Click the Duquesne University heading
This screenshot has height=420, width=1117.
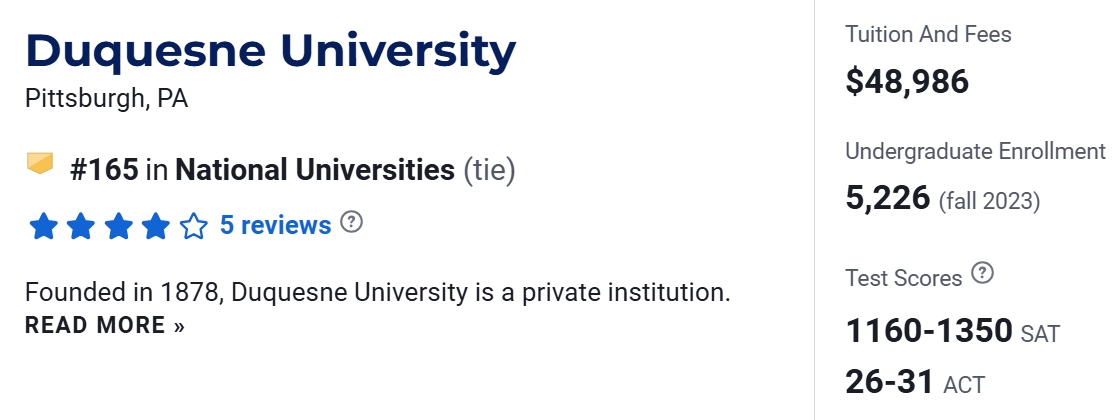coord(271,51)
